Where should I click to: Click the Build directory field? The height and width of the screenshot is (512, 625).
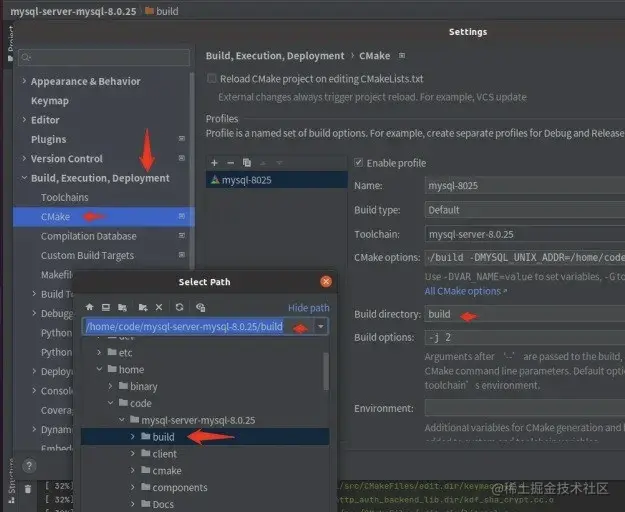click(x=525, y=314)
